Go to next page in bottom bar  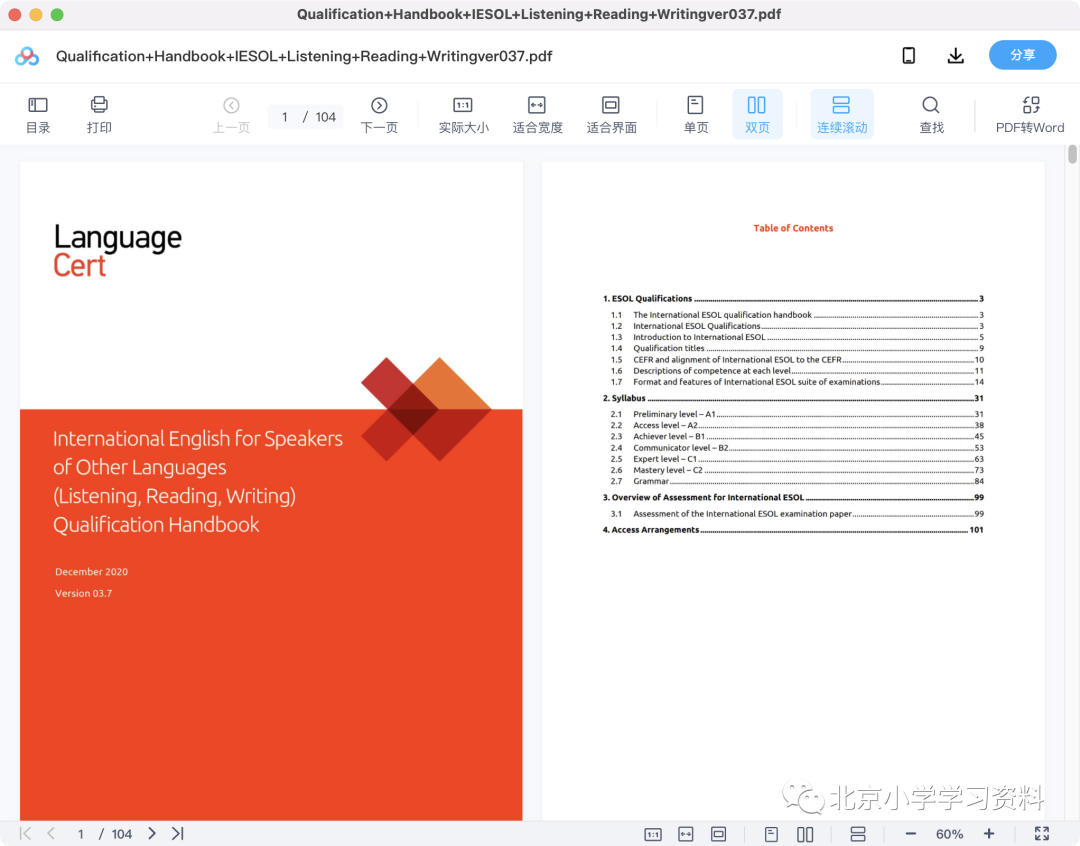coord(152,834)
